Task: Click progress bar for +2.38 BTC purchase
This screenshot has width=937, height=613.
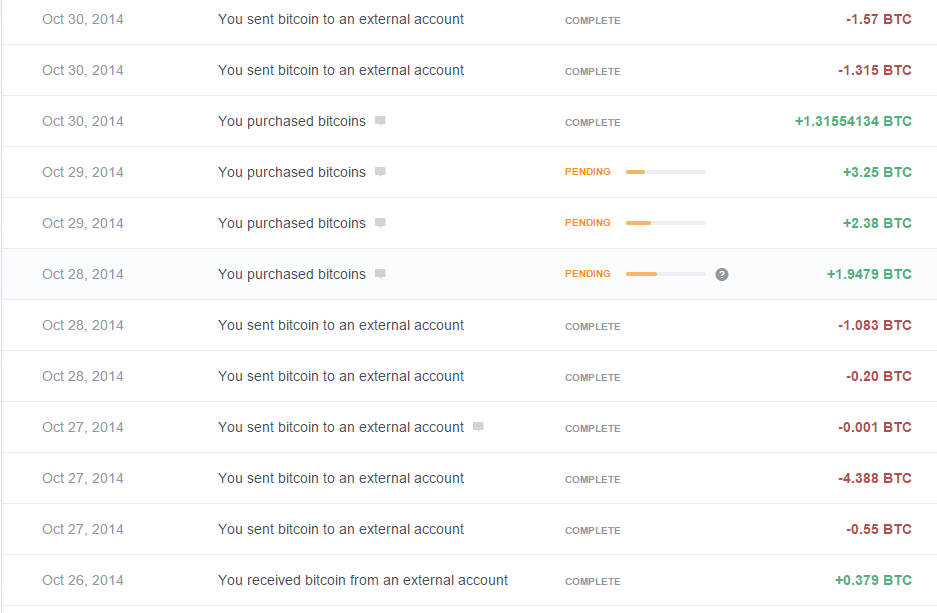Action: pos(665,223)
